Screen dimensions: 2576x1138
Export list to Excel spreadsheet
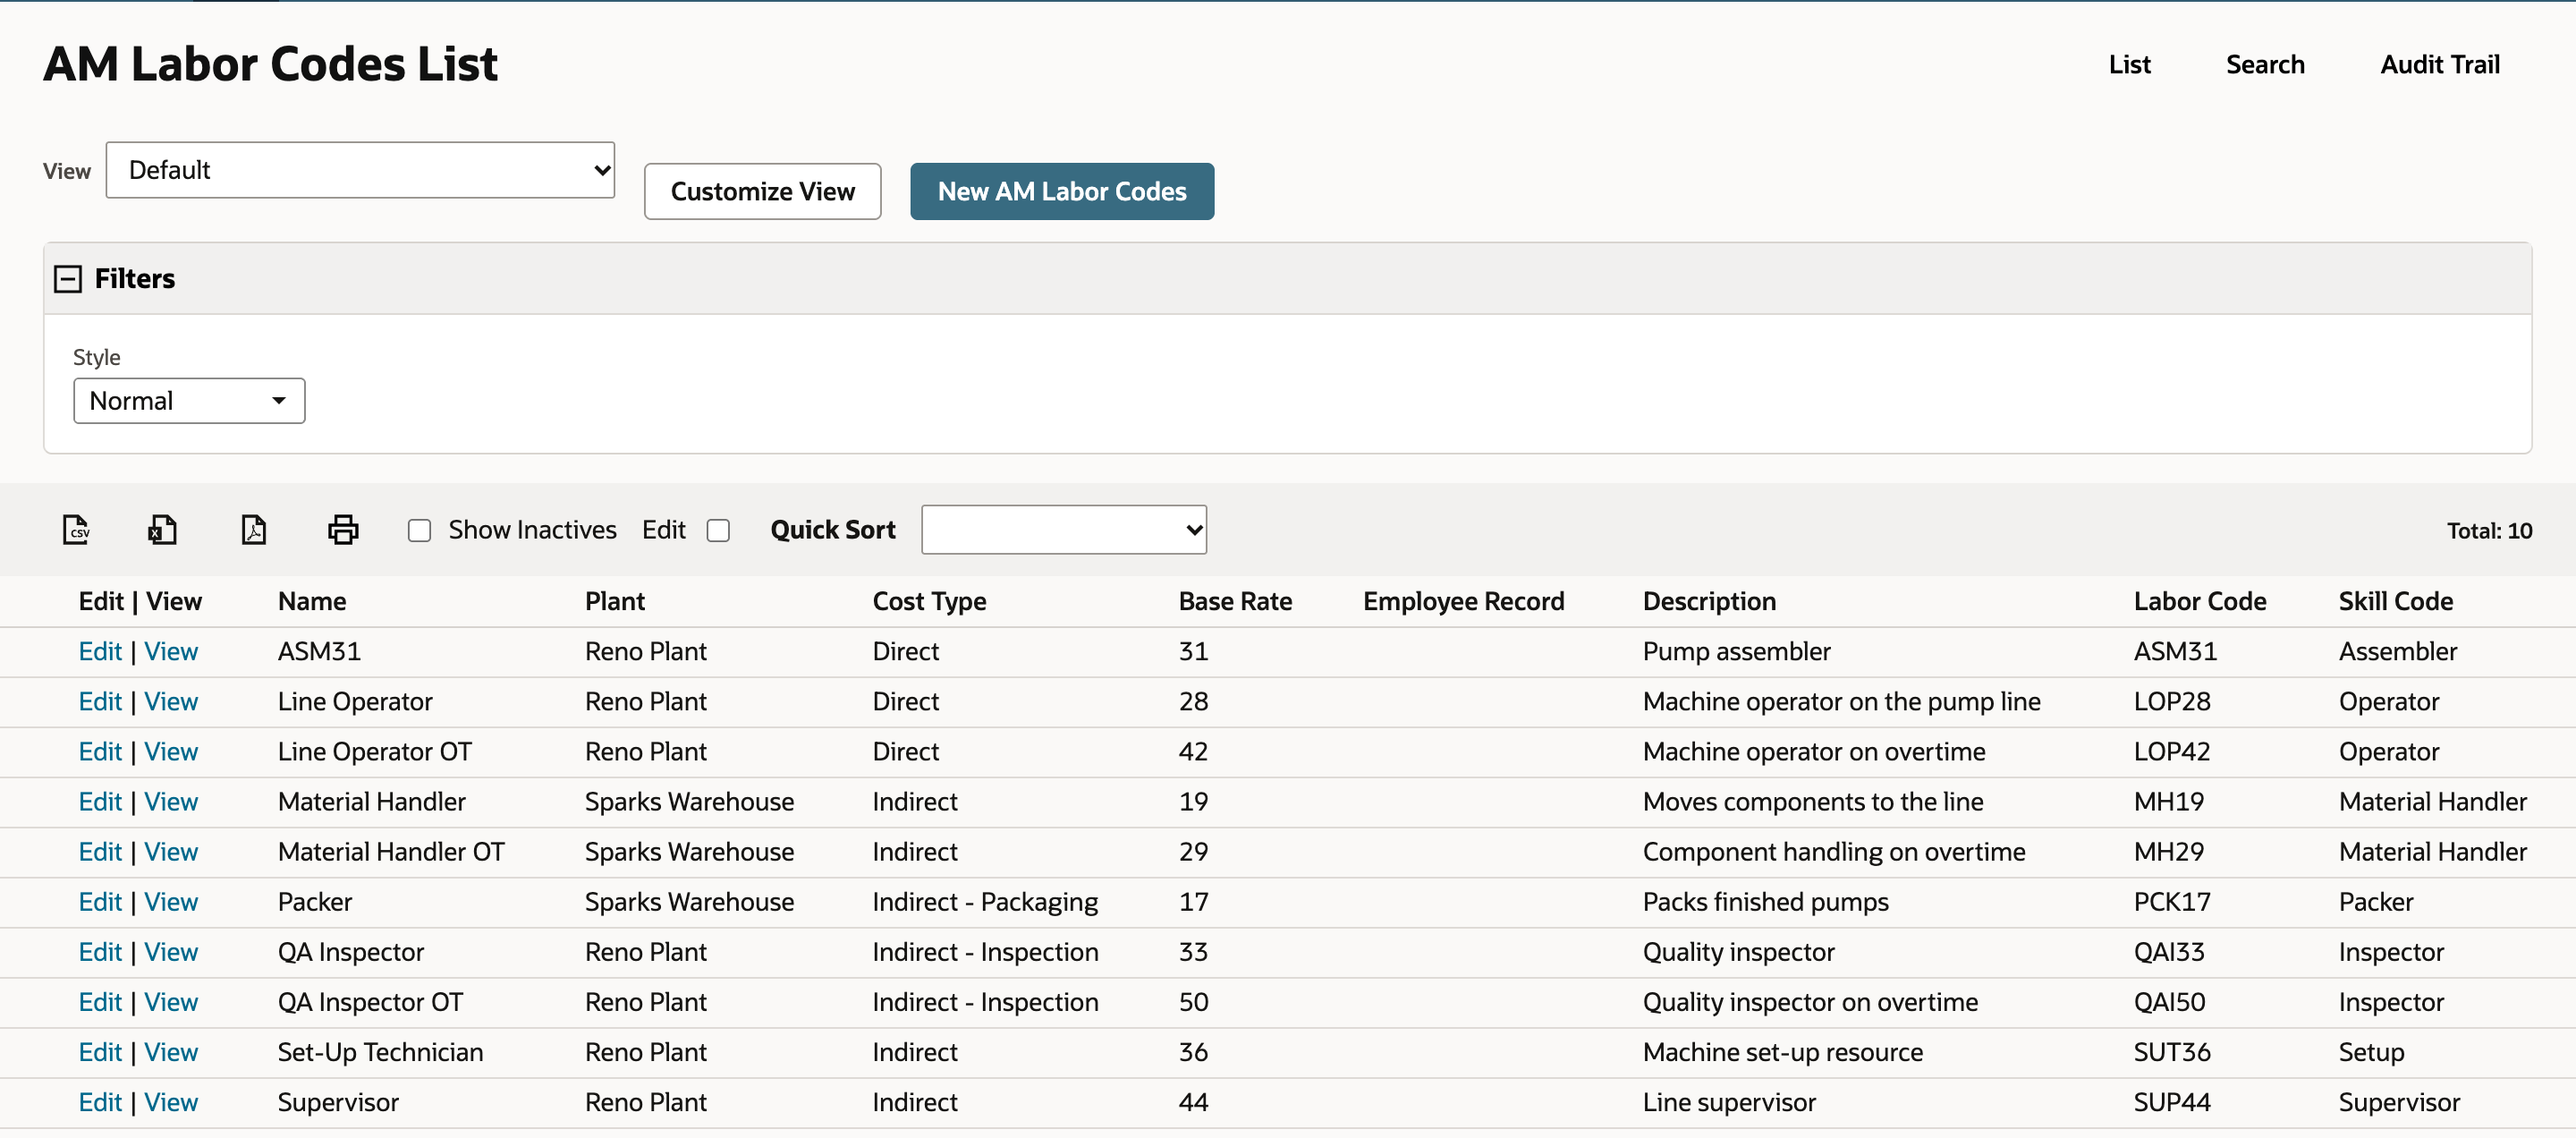(162, 529)
